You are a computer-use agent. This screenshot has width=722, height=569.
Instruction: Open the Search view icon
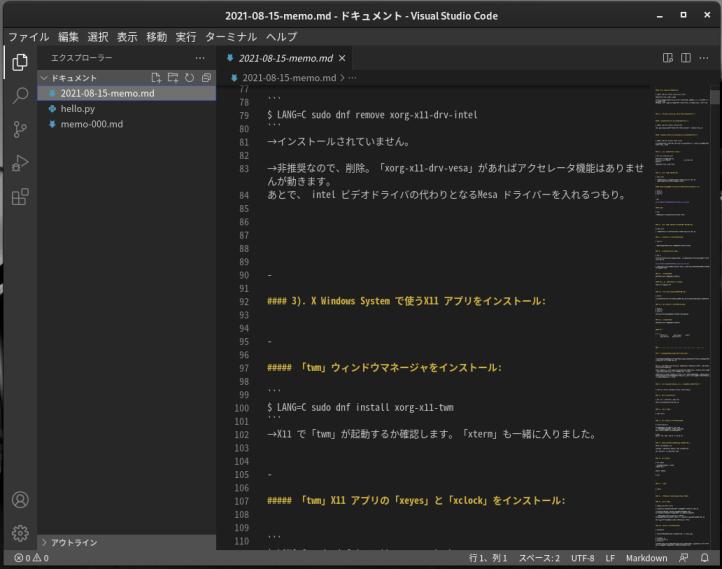click(19, 95)
